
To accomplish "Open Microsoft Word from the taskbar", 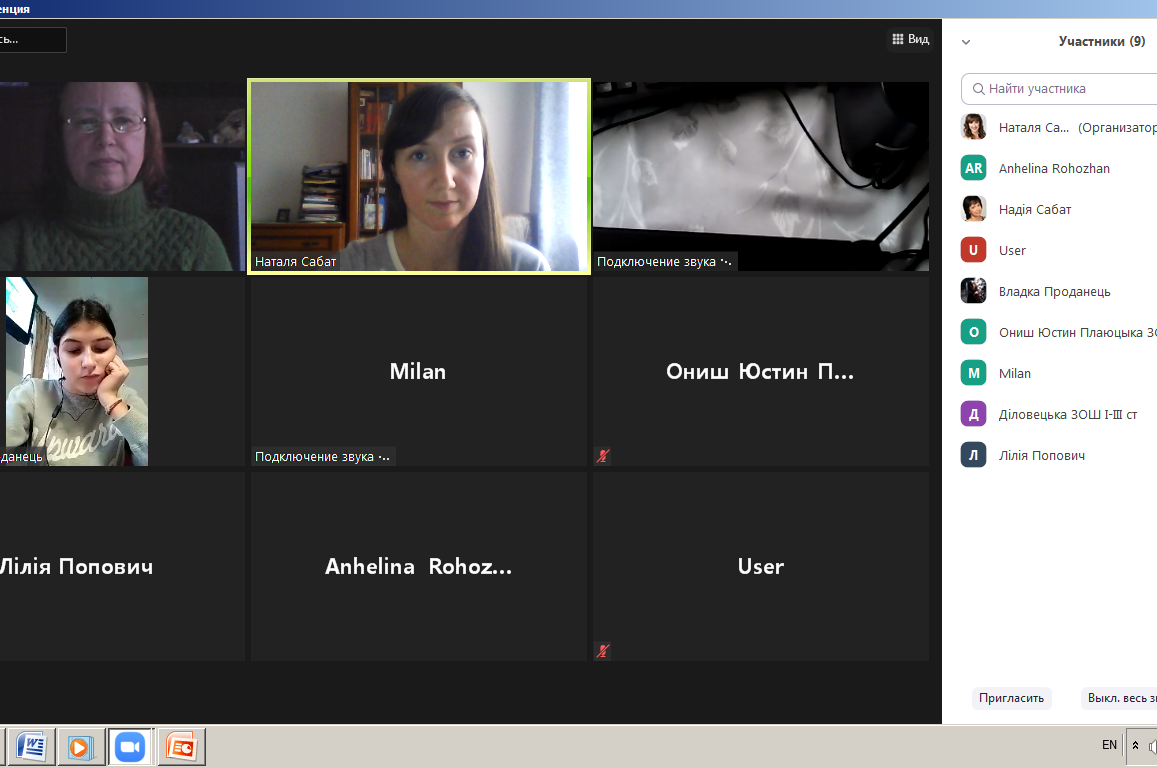I will click(x=33, y=746).
